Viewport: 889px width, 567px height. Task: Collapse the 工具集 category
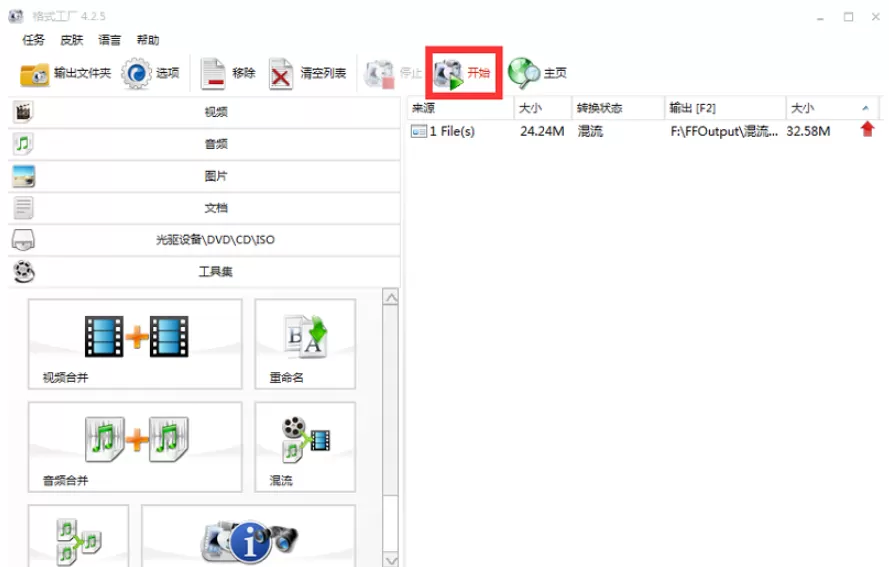pyautogui.click(x=204, y=271)
